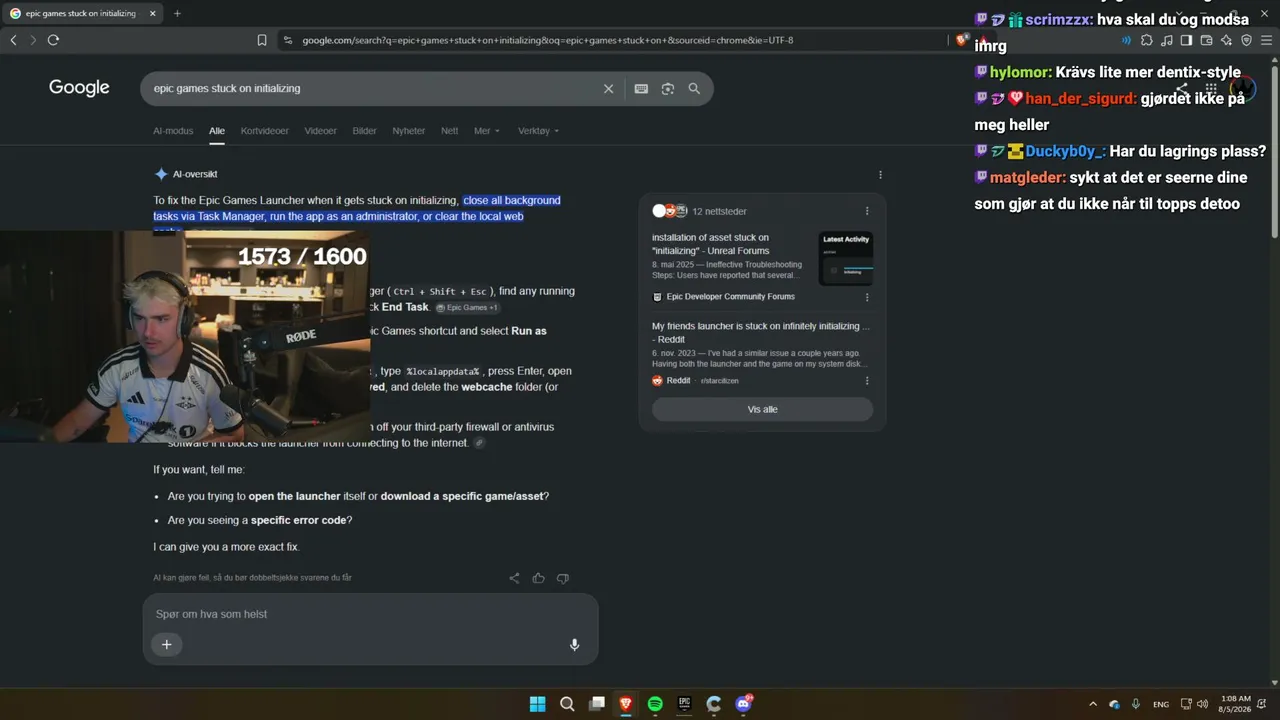Open the 'Epic Games +1' source chip

click(x=467, y=308)
